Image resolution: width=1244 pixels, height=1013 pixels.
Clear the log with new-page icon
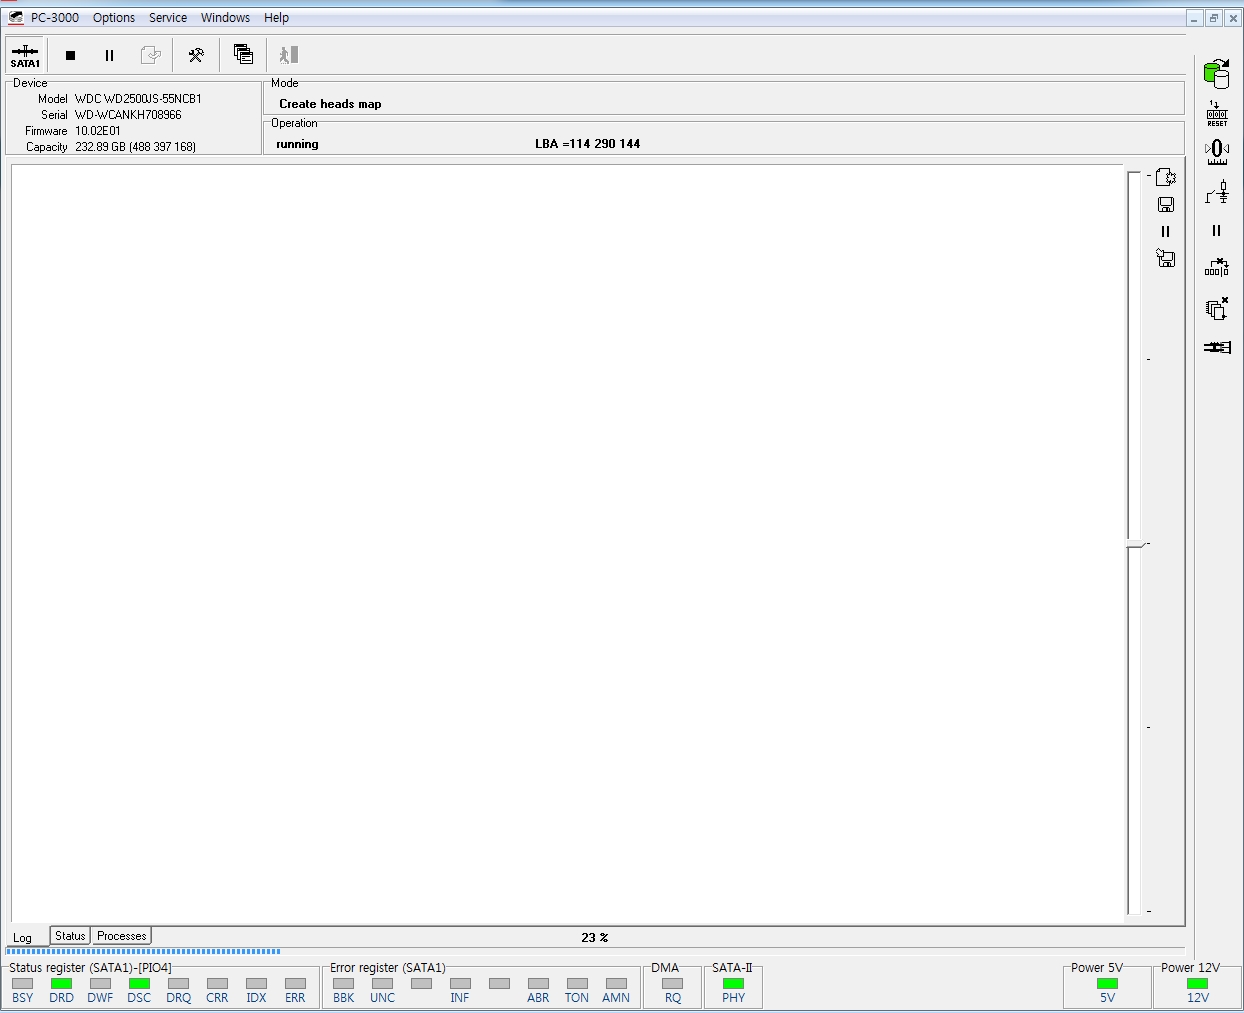(1165, 177)
